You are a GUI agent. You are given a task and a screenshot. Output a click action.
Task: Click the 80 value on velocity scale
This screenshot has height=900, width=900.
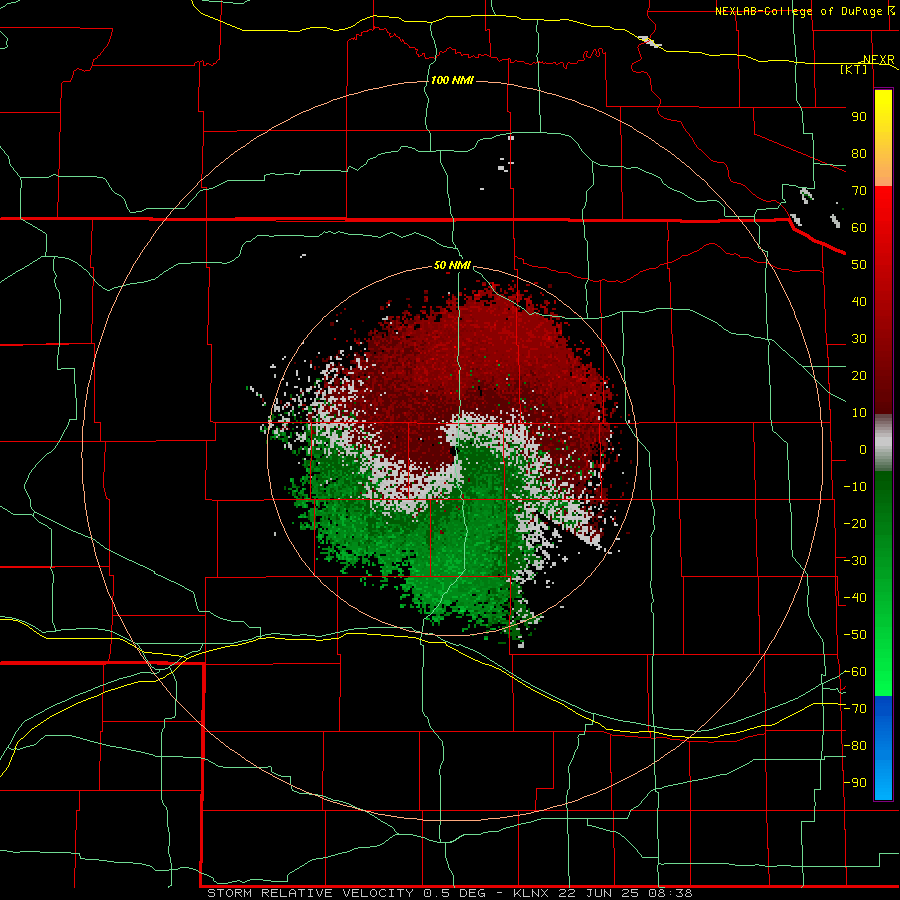[859, 154]
